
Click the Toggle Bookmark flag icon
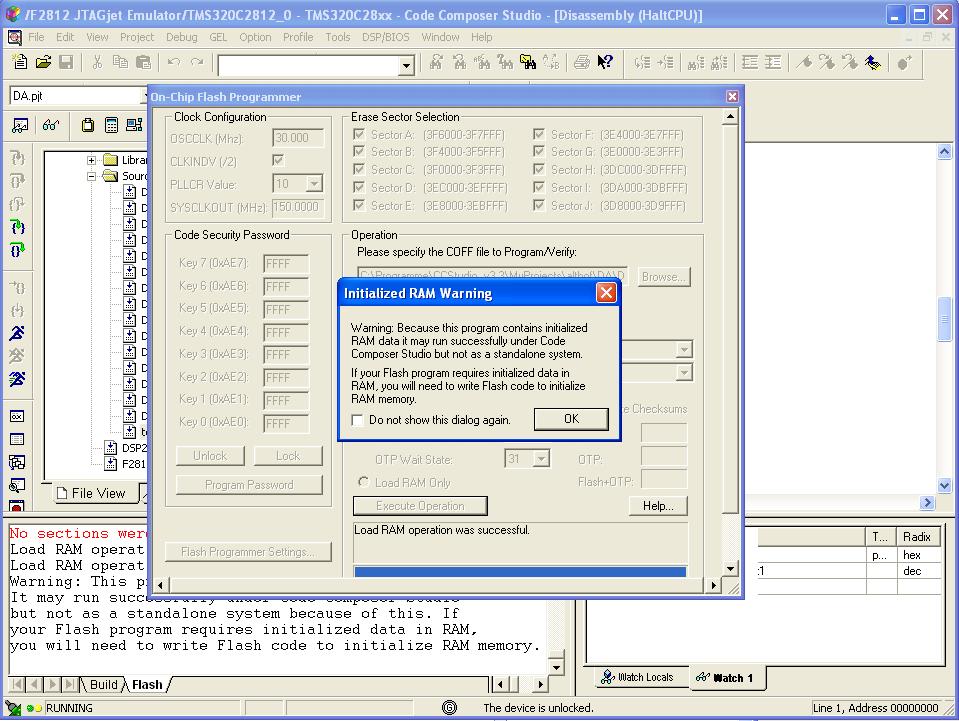[x=804, y=62]
